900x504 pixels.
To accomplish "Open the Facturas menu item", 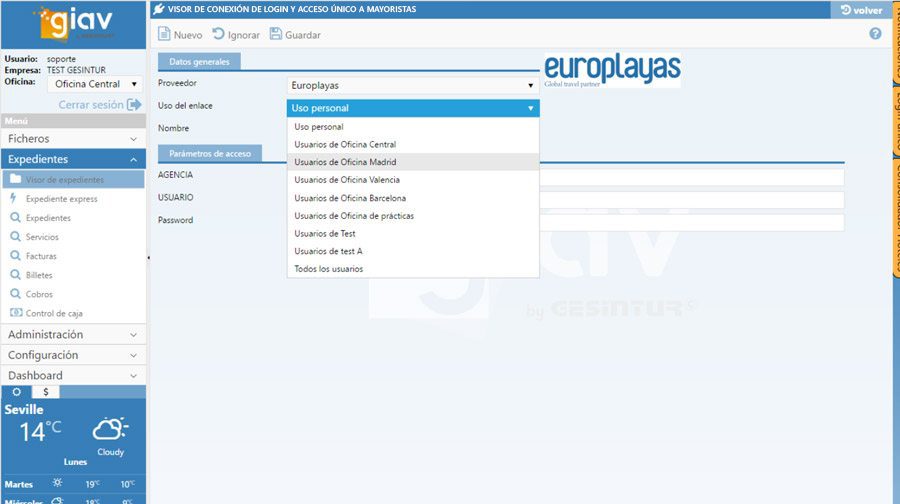I will 73,256.
